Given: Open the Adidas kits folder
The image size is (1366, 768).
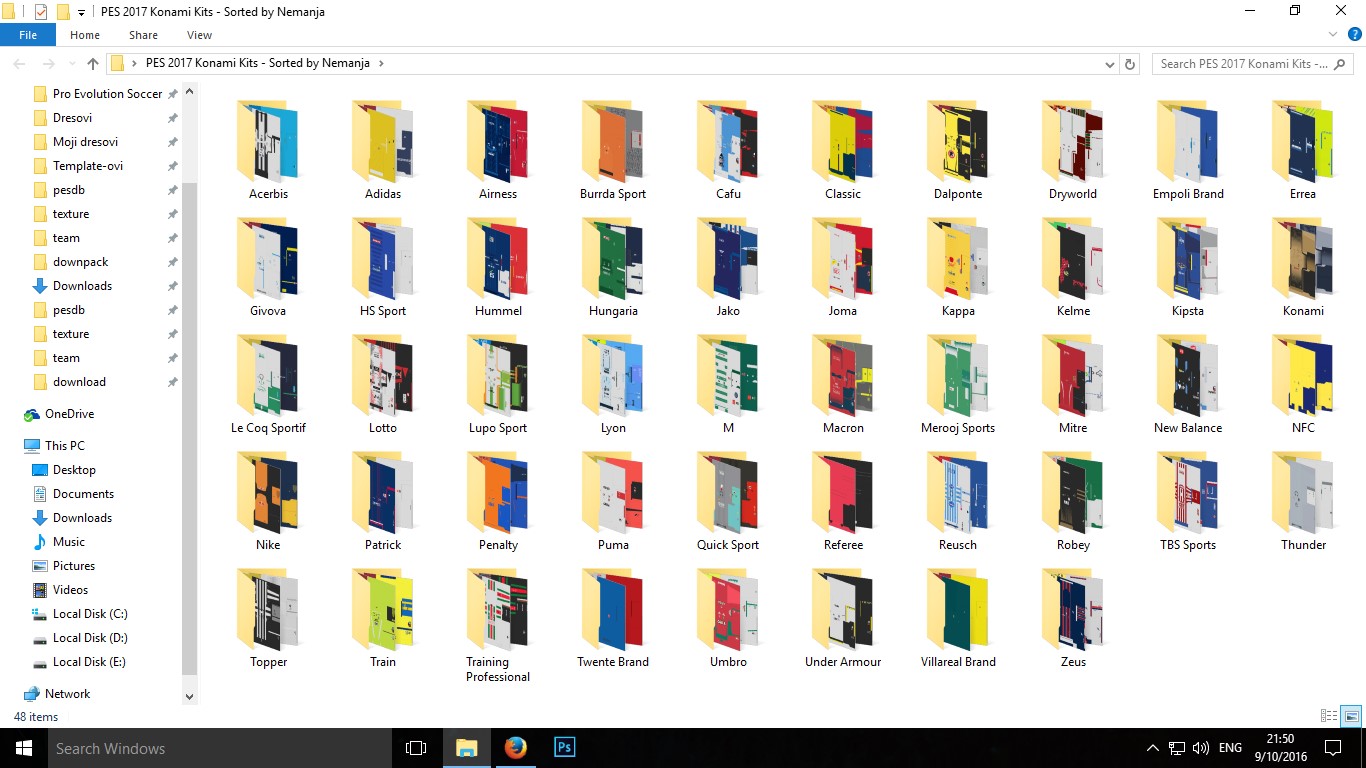Looking at the screenshot, I should (383, 150).
